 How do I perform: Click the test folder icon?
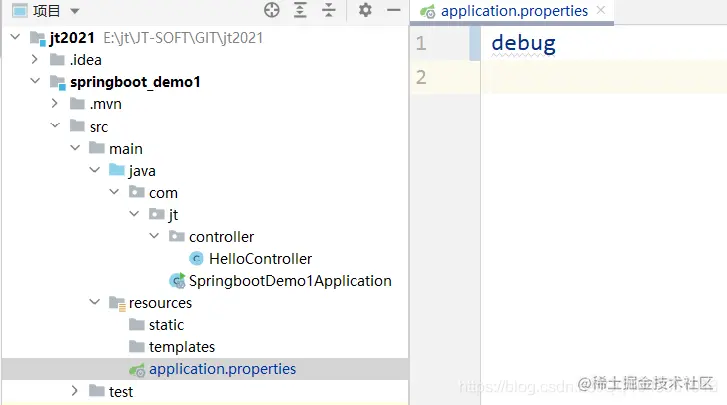tap(97, 391)
